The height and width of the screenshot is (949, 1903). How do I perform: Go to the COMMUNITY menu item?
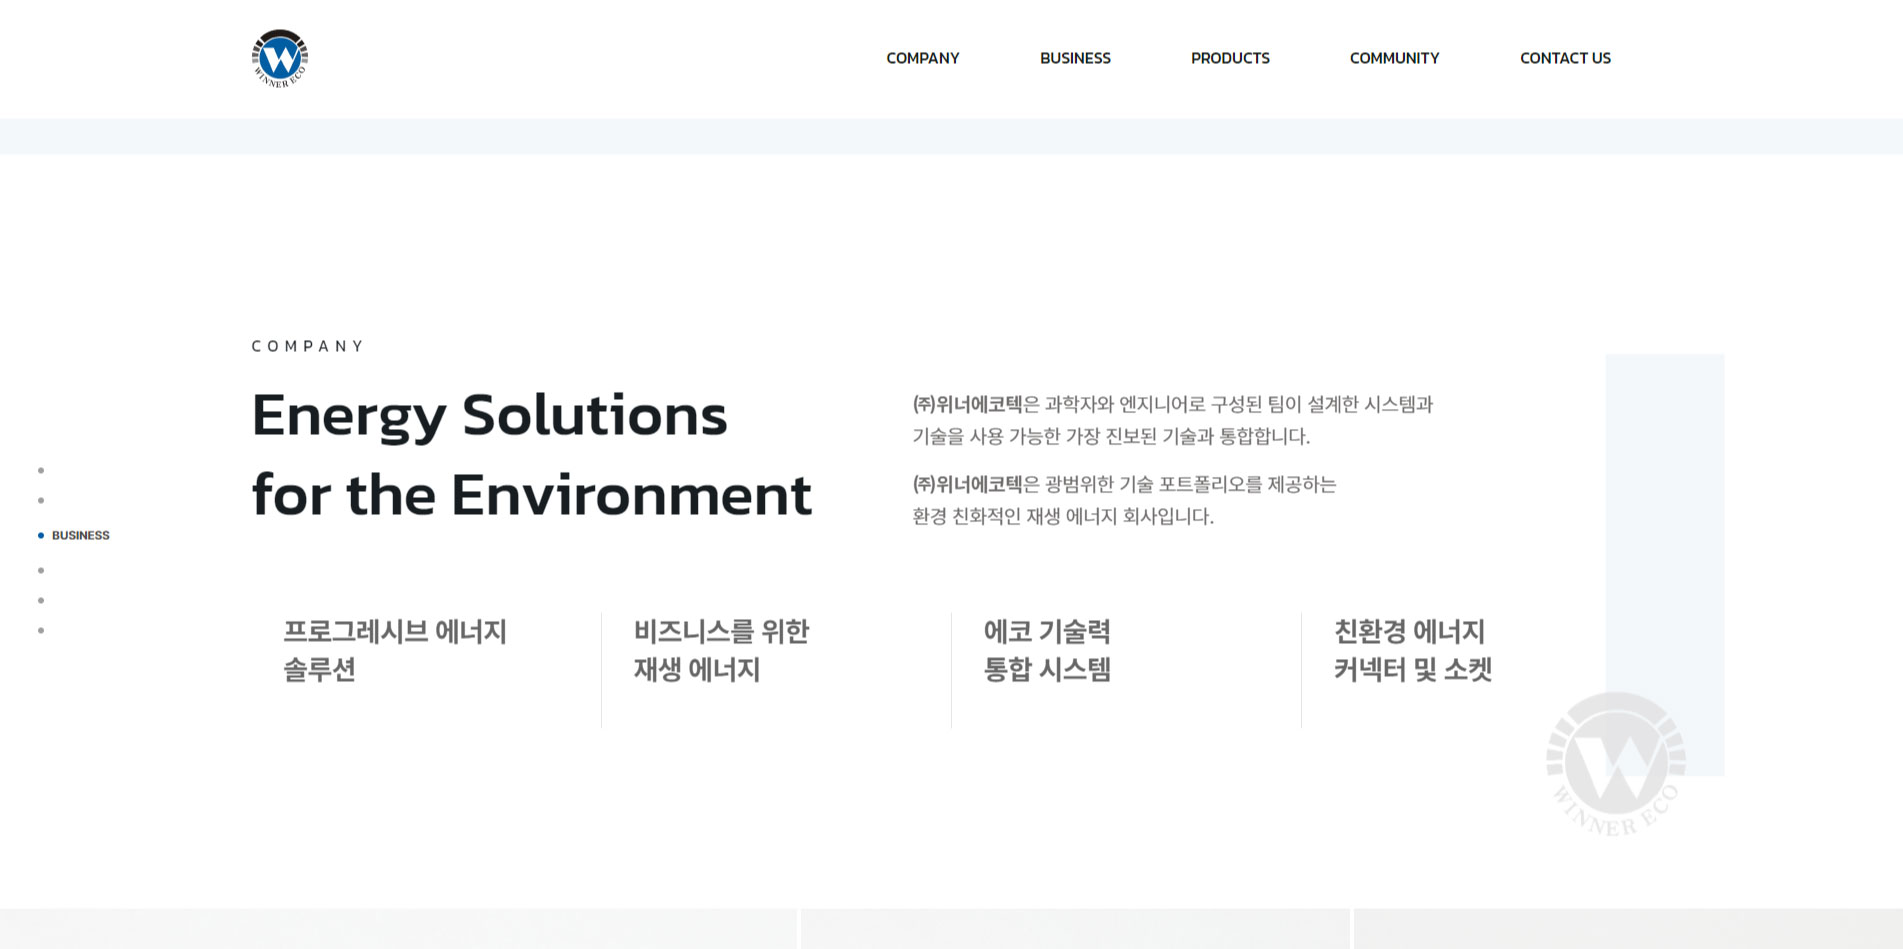click(x=1394, y=58)
